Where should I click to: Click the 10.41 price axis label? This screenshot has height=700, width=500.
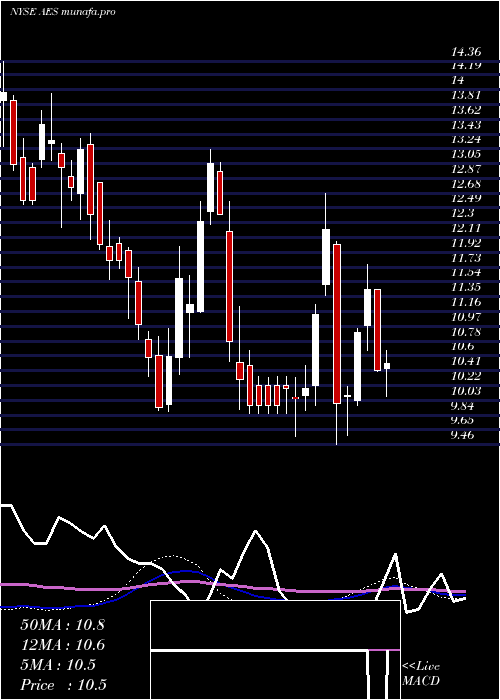coord(466,361)
